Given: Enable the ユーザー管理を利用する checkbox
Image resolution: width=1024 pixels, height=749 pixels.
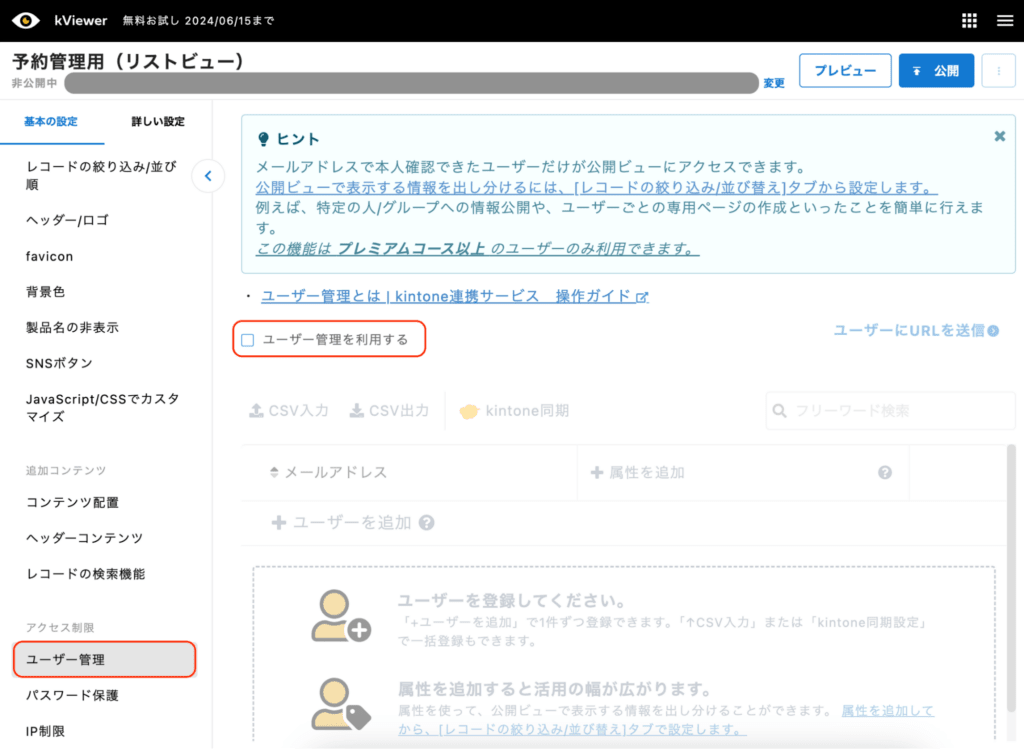Looking at the screenshot, I should (247, 340).
